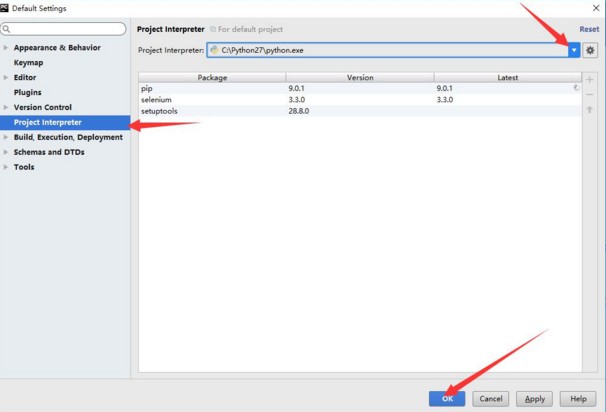Click the Cancel button
The image size is (606, 412).
490,398
